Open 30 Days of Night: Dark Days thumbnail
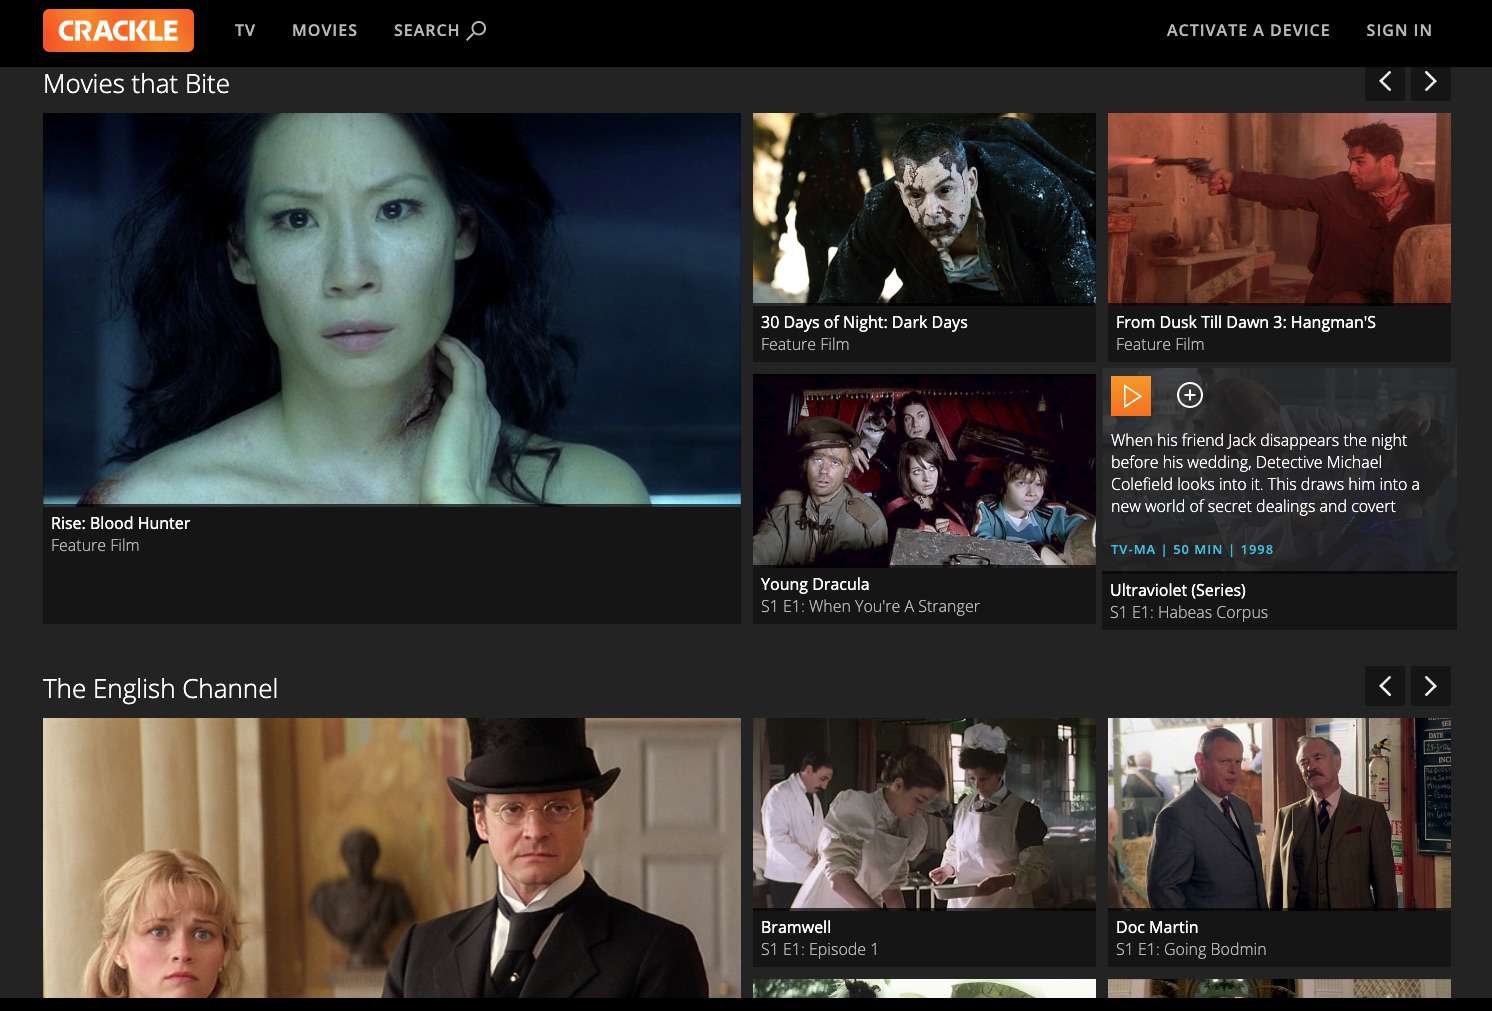 tap(924, 208)
